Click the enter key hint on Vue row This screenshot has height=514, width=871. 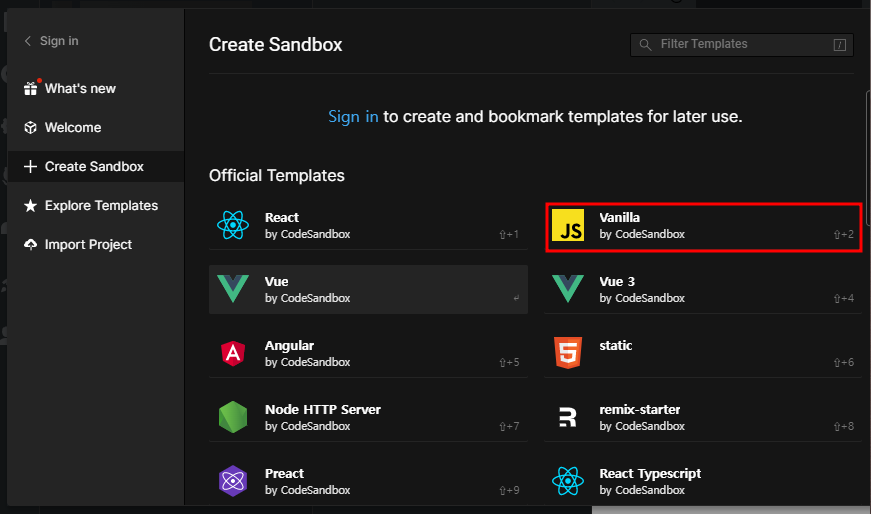point(516,298)
